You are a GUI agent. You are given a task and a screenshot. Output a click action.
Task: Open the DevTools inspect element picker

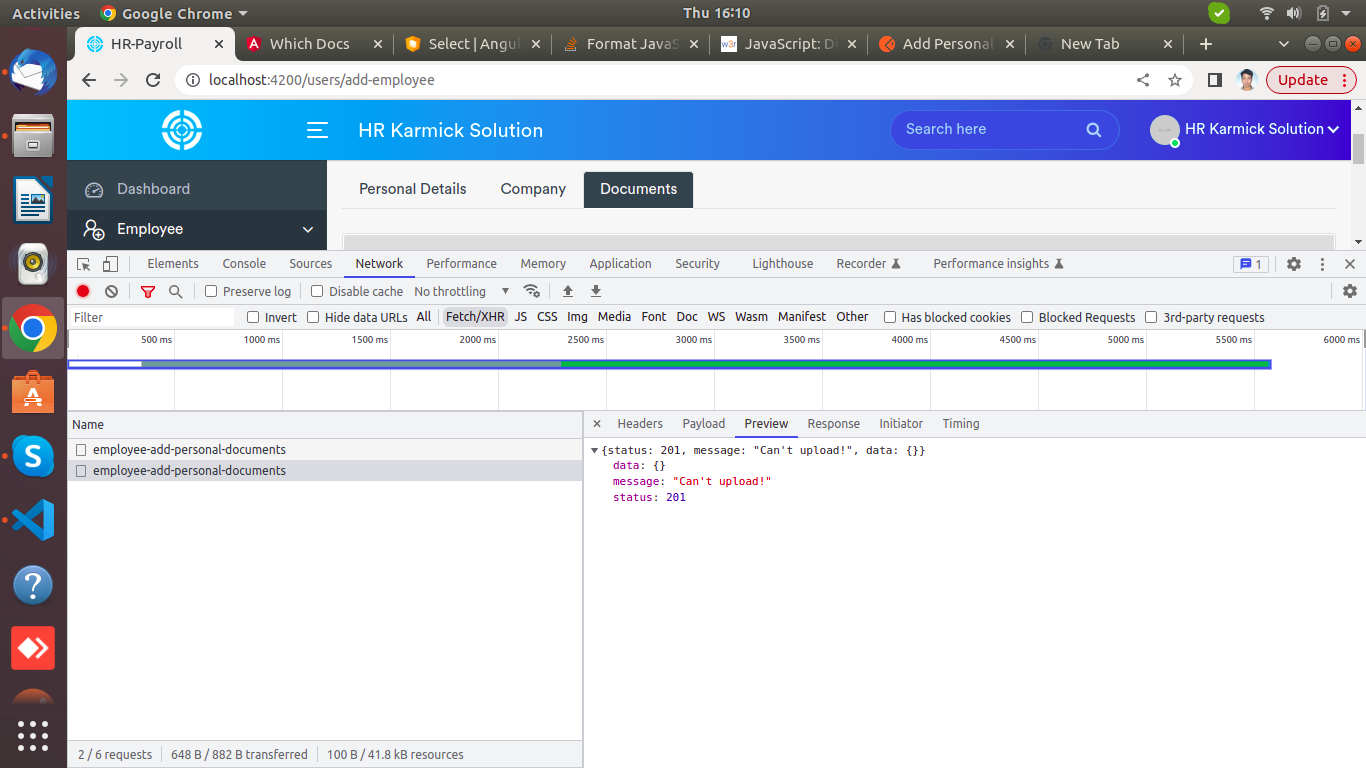coord(84,264)
